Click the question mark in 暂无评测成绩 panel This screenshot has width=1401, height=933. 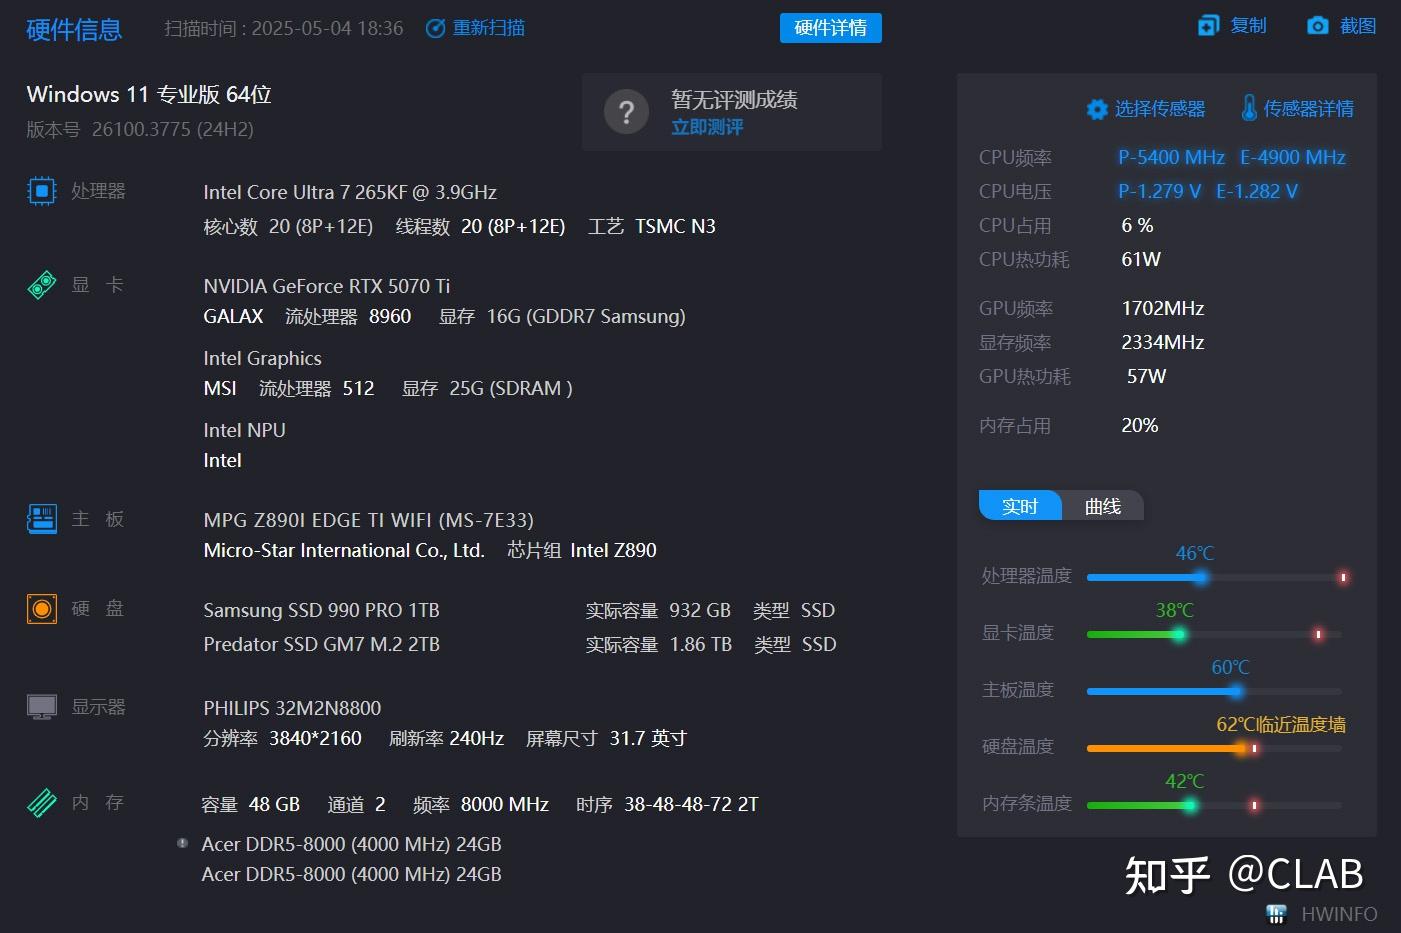626,112
